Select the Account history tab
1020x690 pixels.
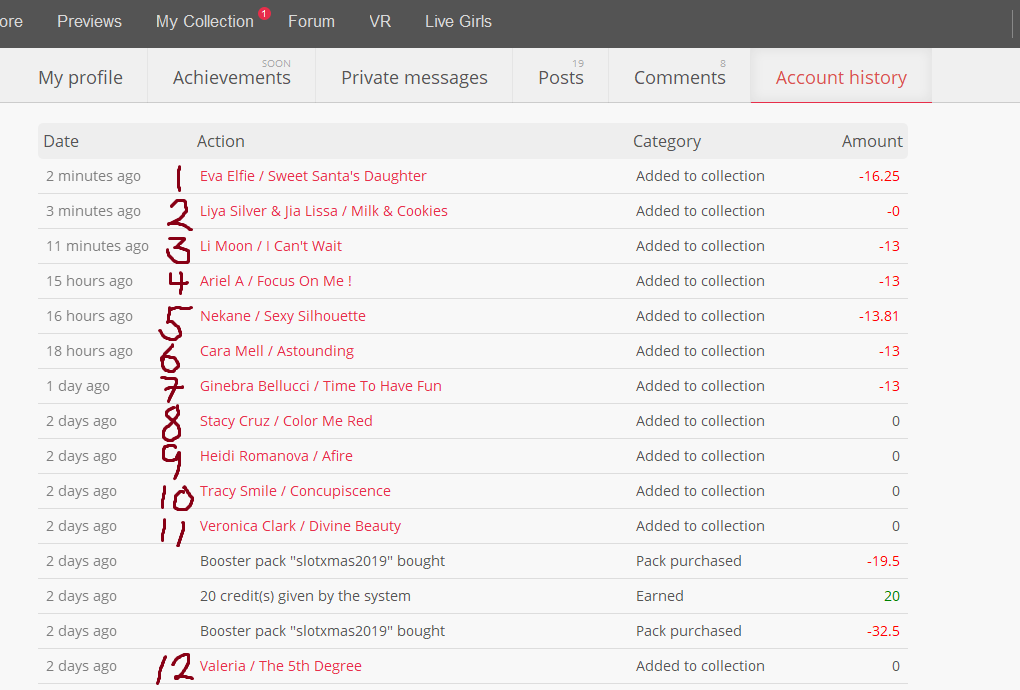(x=841, y=77)
